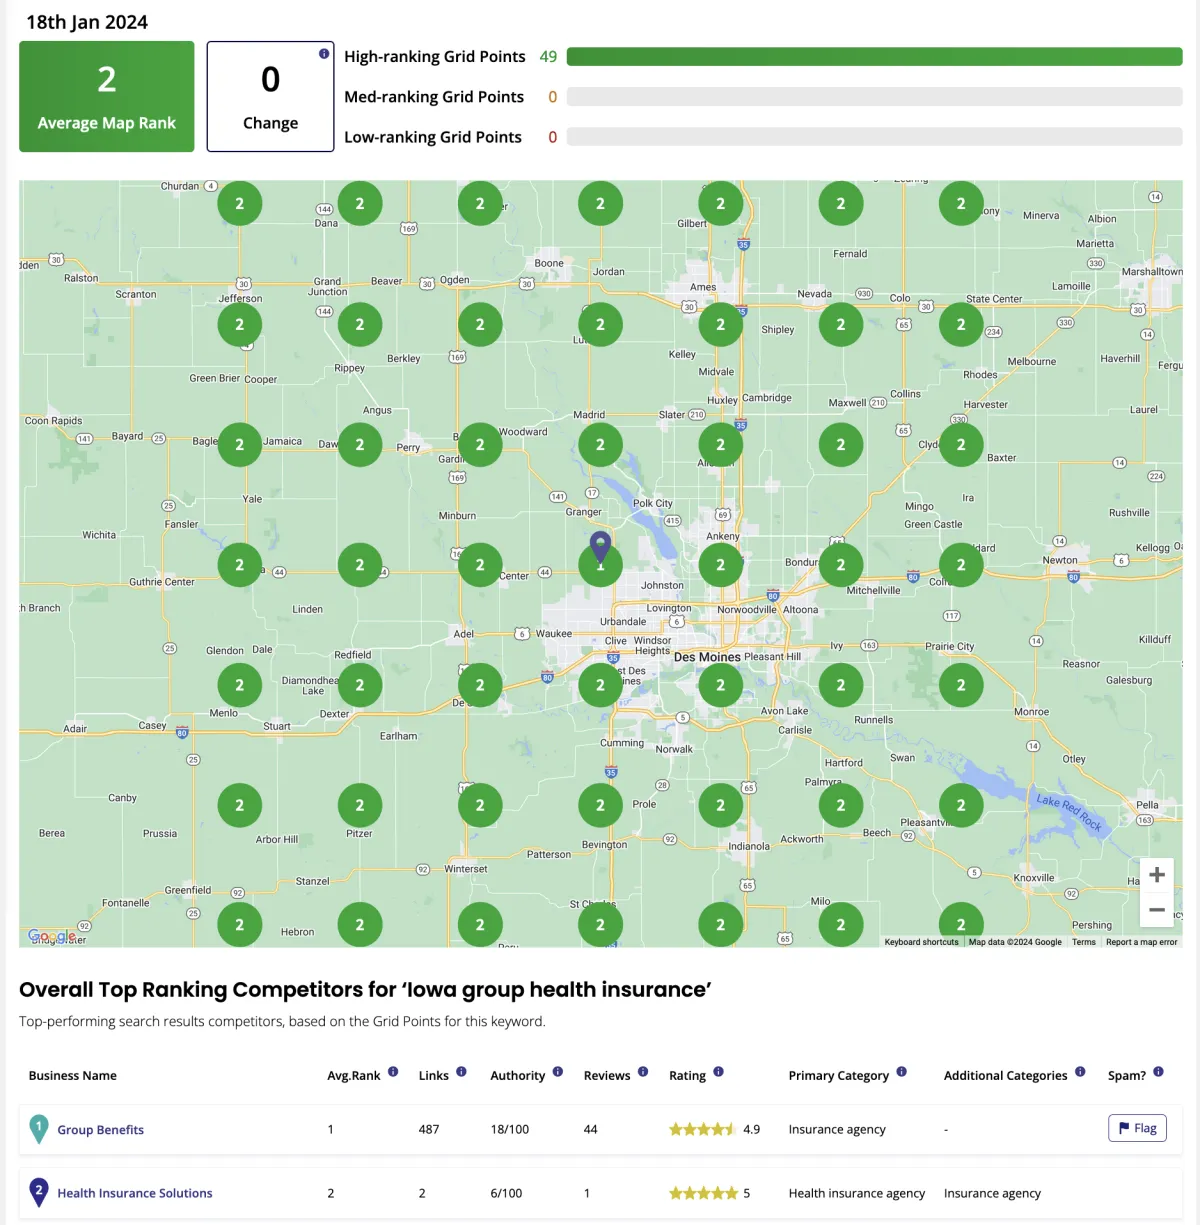The height and width of the screenshot is (1225, 1200).
Task: Open the Authority column info icon
Action: 558,1072
